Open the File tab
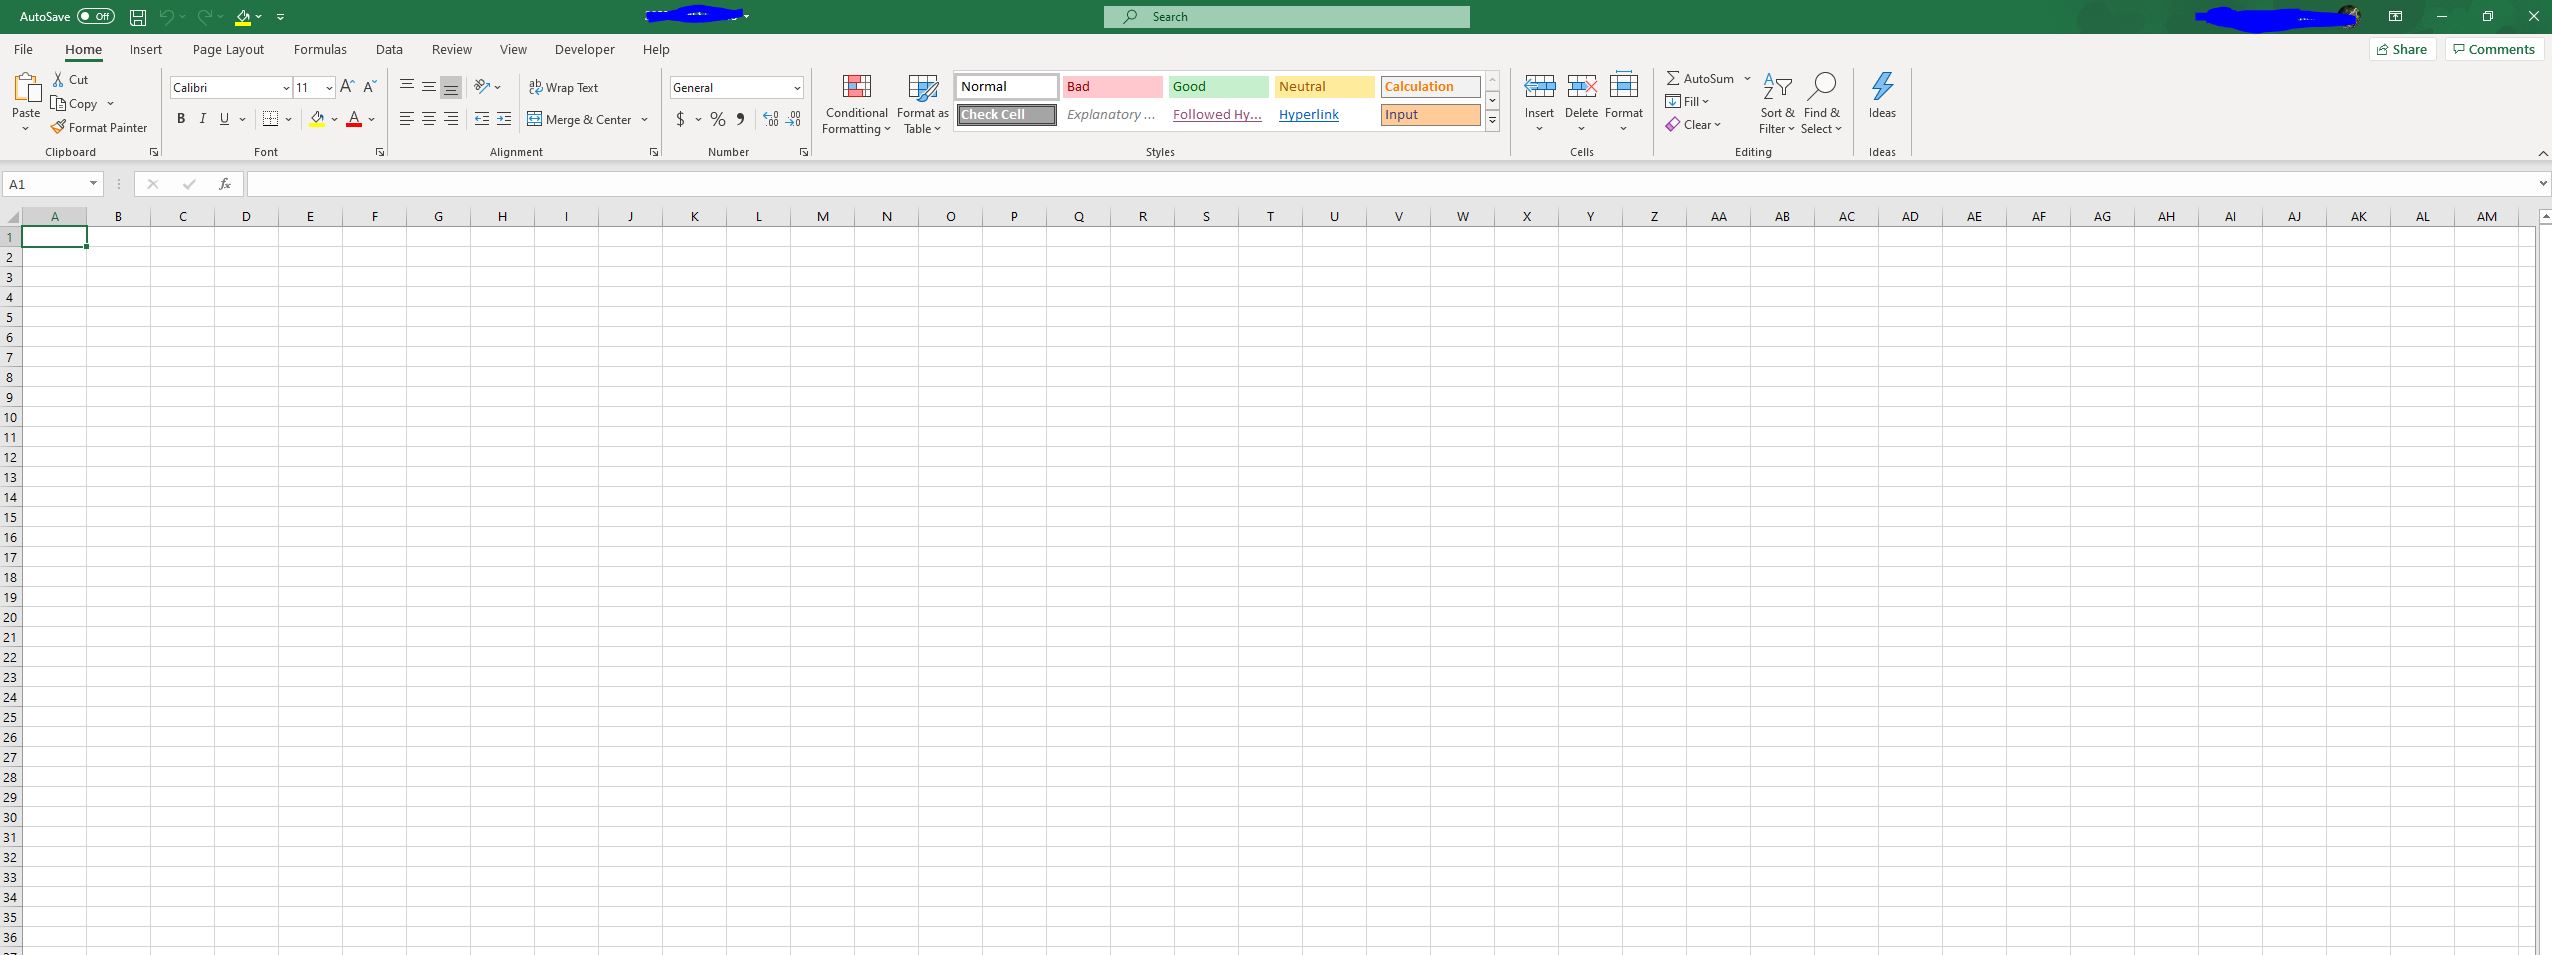2552x955 pixels. pos(23,49)
